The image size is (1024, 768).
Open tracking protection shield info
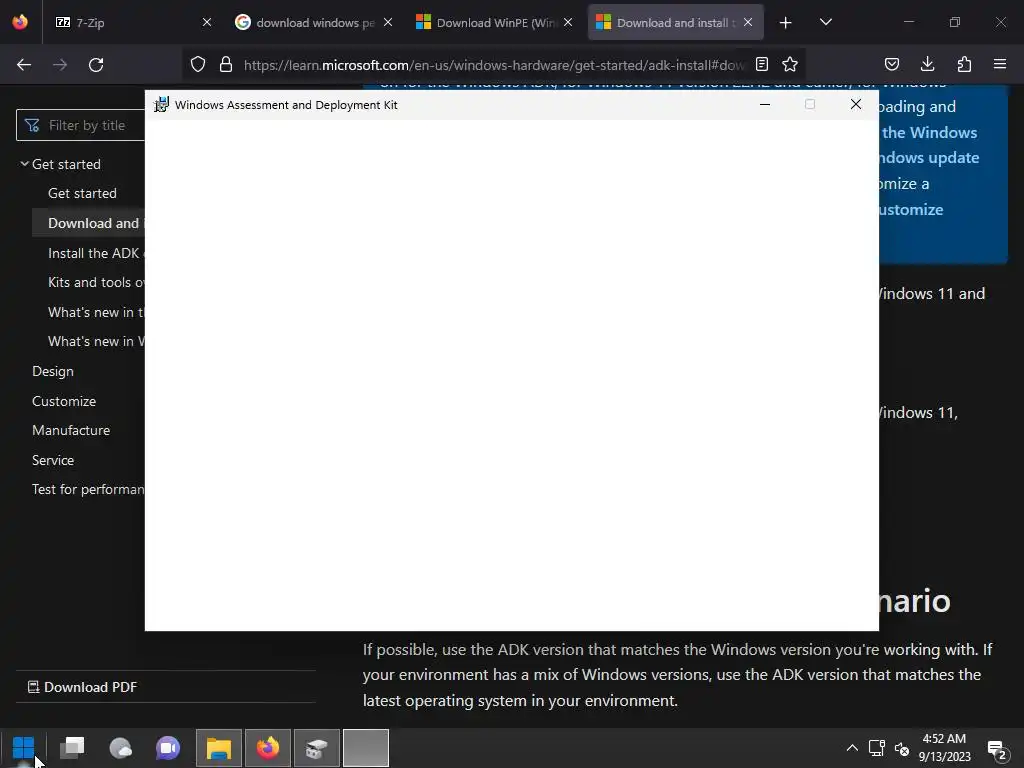click(198, 65)
